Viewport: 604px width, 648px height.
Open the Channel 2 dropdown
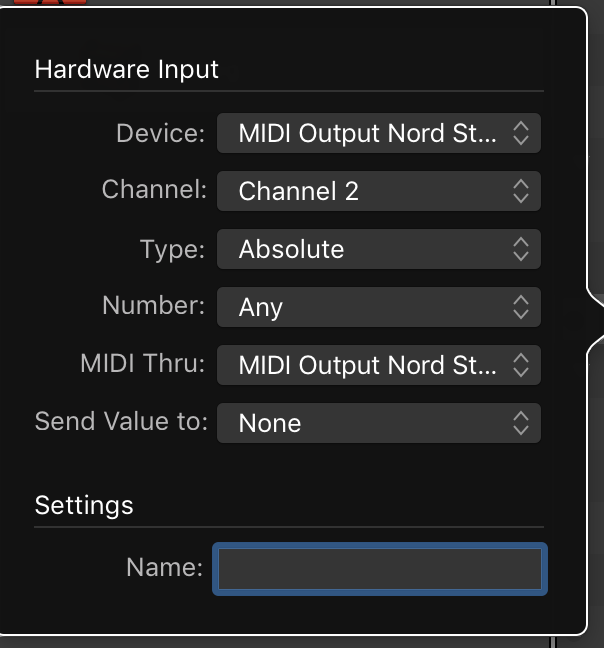point(378,191)
